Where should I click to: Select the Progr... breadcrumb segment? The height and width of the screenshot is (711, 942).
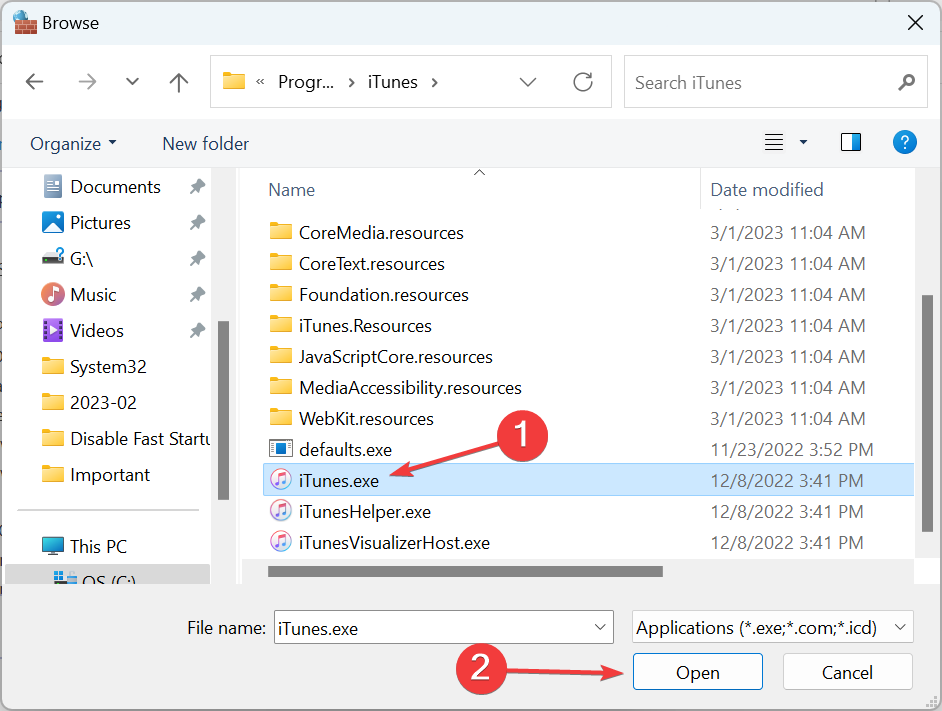pos(306,82)
